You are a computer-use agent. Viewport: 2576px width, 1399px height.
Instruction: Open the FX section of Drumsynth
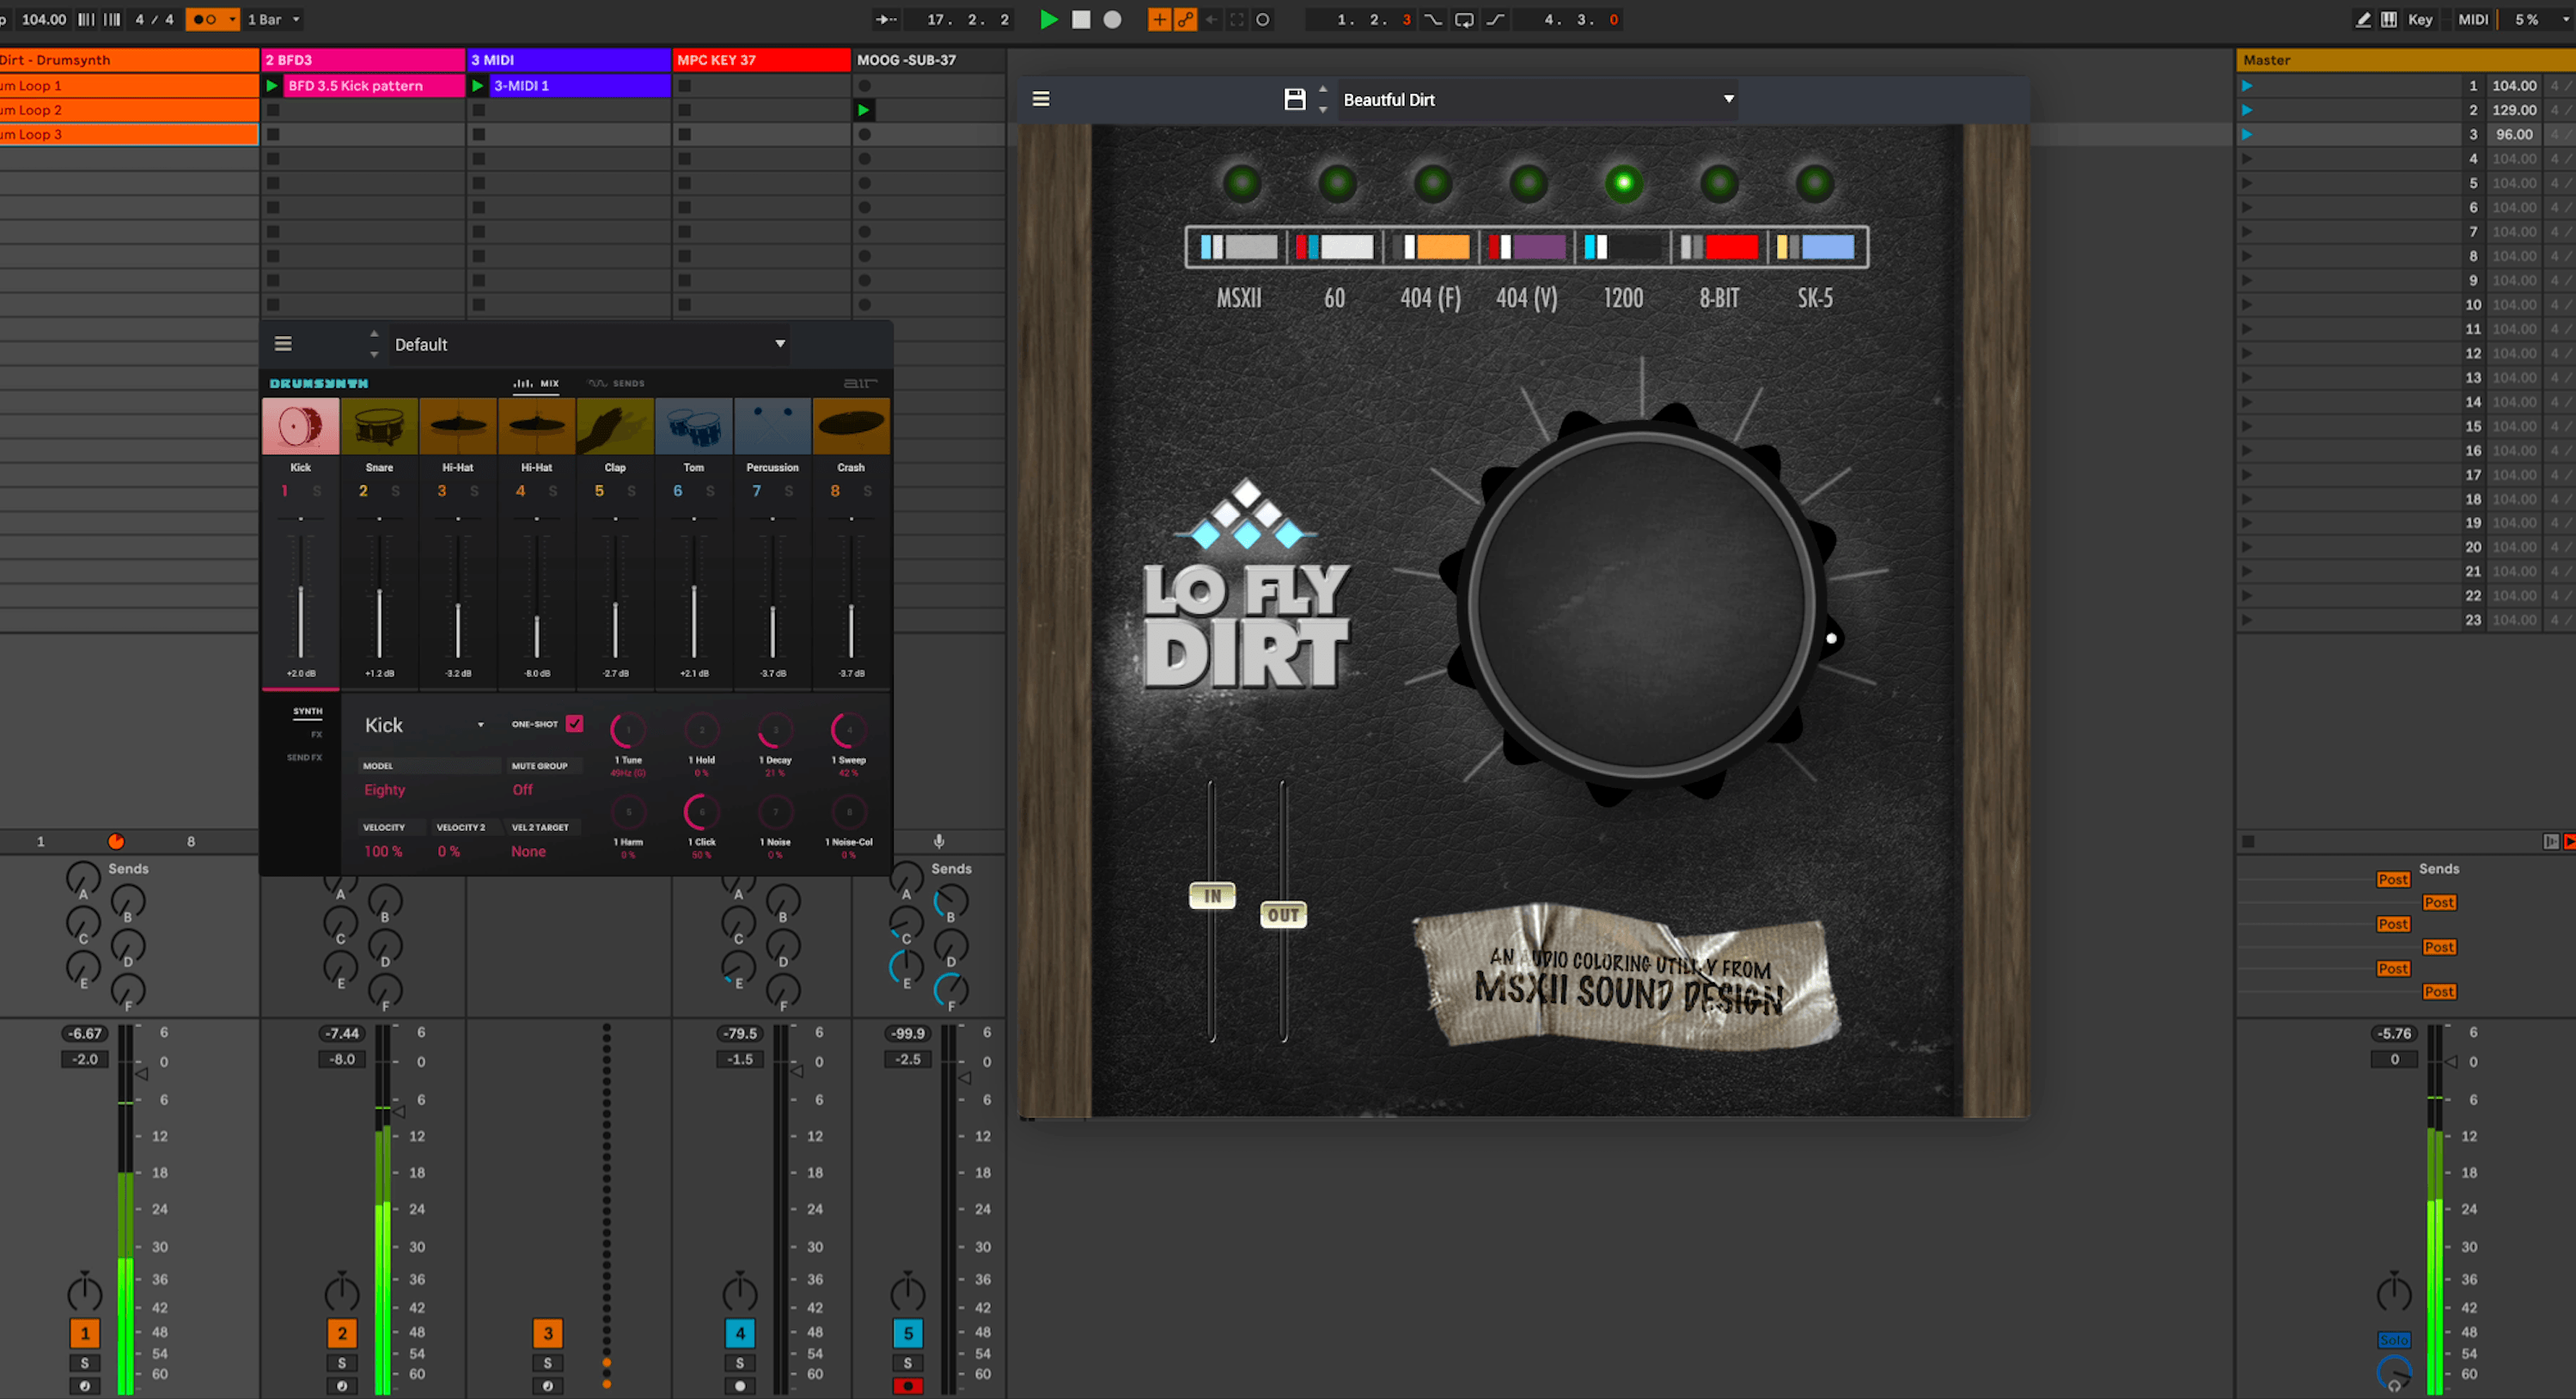tap(316, 734)
